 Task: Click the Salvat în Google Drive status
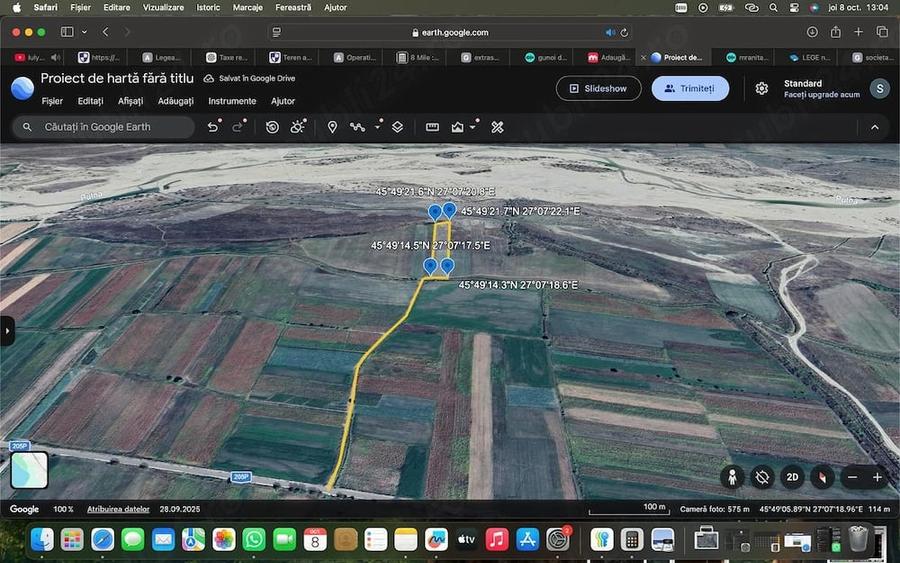pyautogui.click(x=250, y=79)
